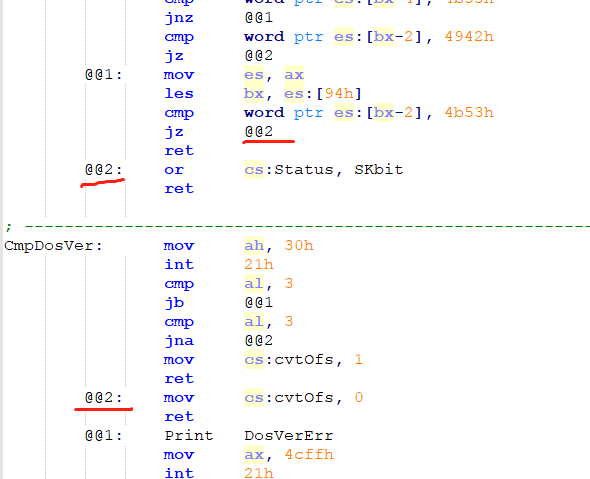
Task: Click the les instruction mnemonic
Action: [x=179, y=94]
